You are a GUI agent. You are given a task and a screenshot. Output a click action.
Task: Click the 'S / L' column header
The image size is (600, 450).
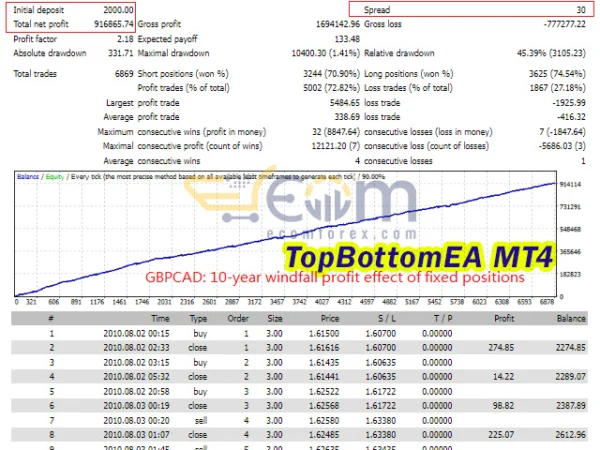click(387, 318)
